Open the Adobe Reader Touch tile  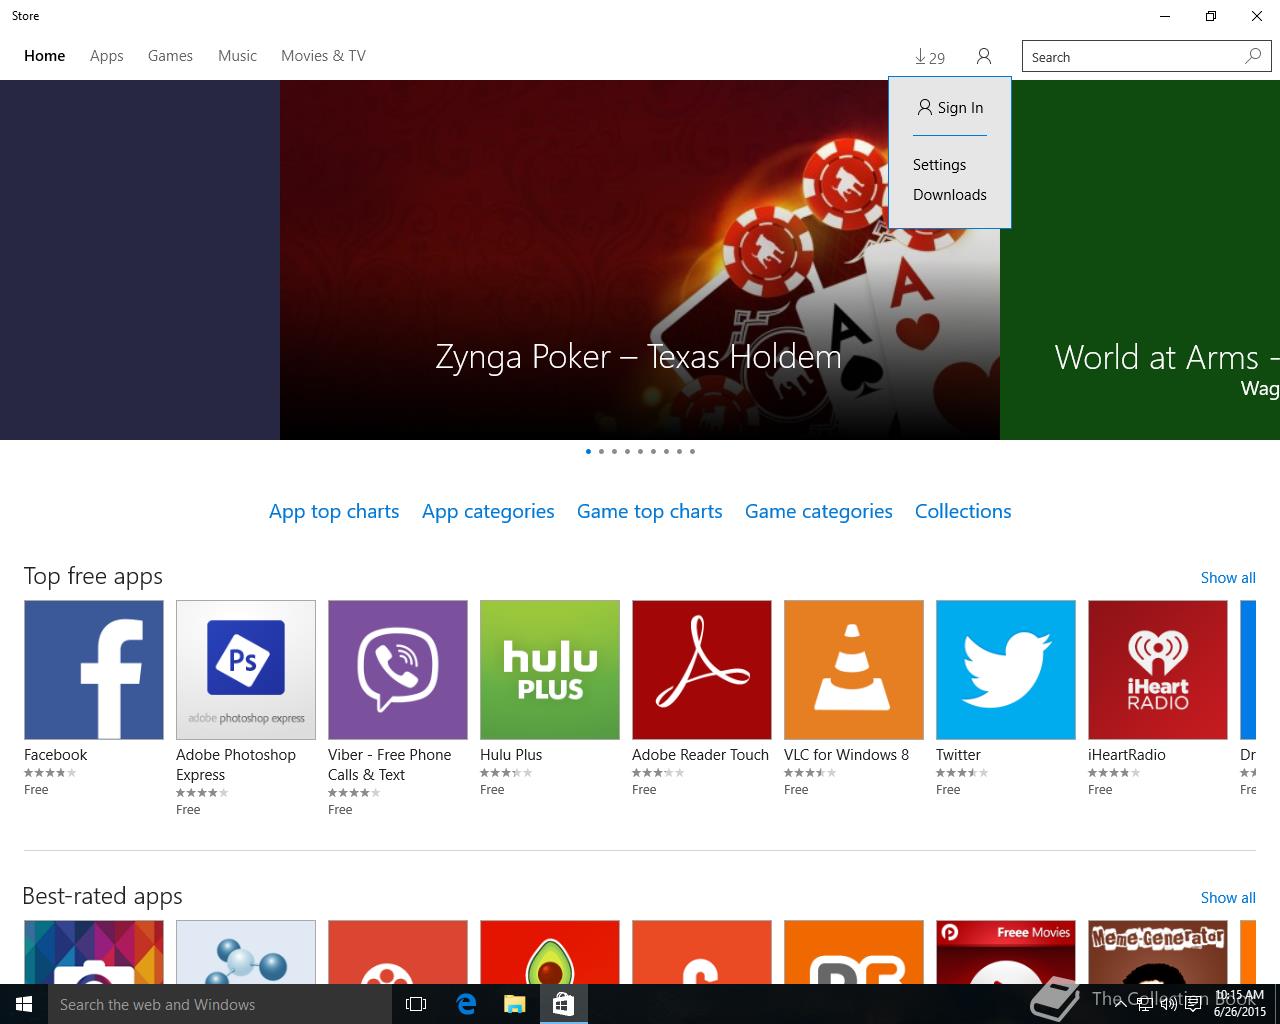(702, 670)
